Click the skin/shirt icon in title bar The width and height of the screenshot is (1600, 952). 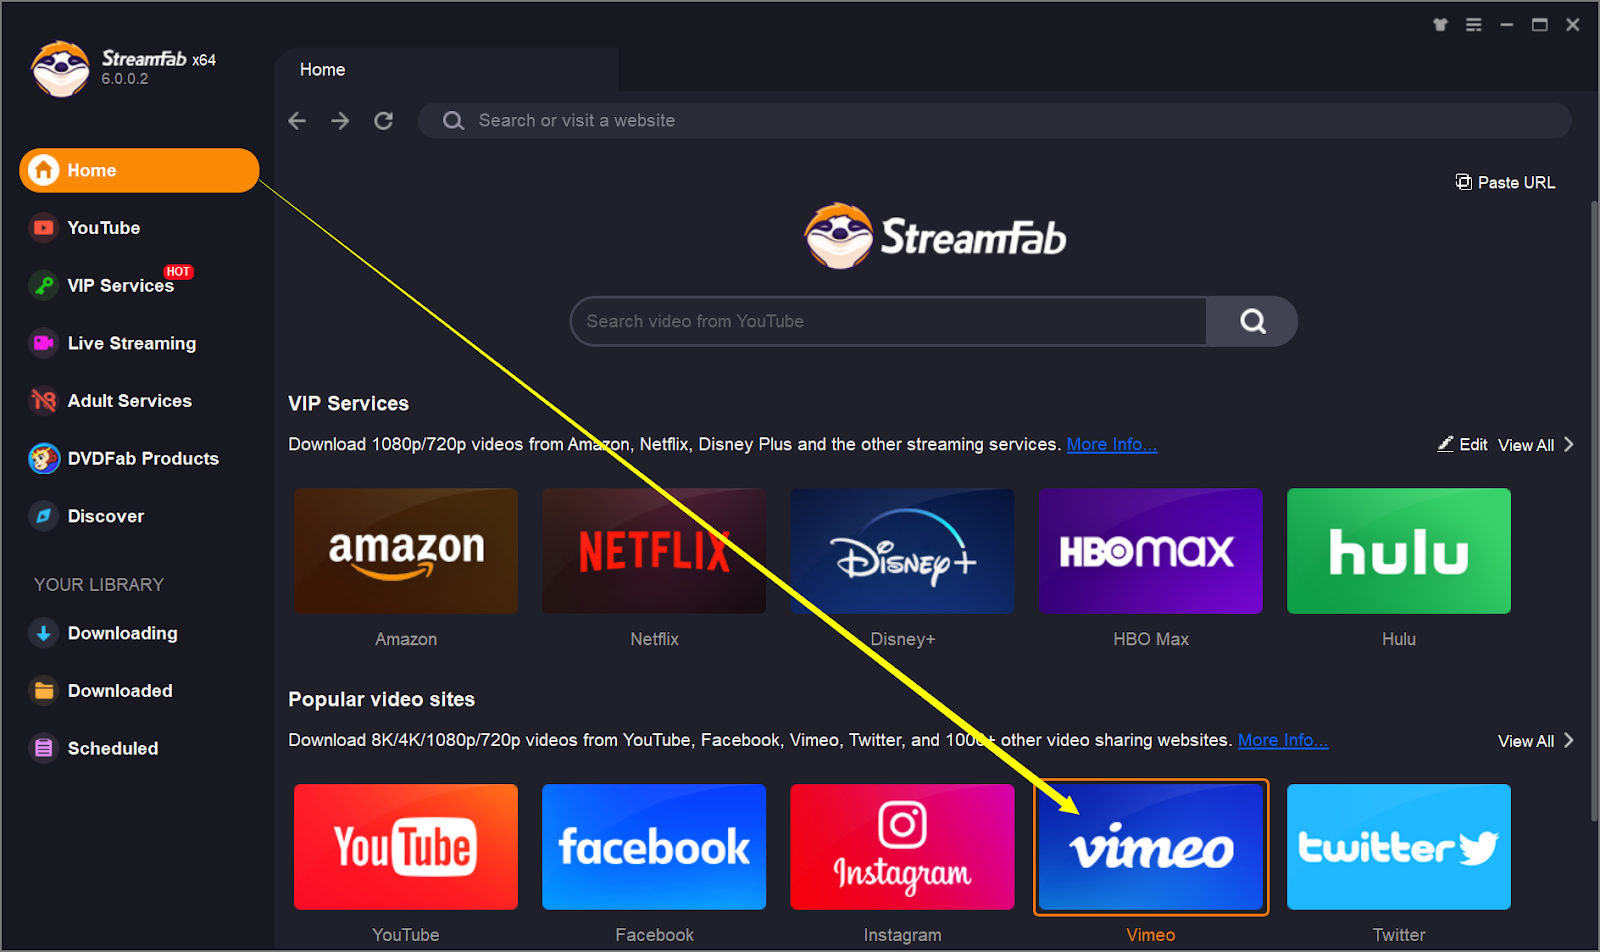1440,25
